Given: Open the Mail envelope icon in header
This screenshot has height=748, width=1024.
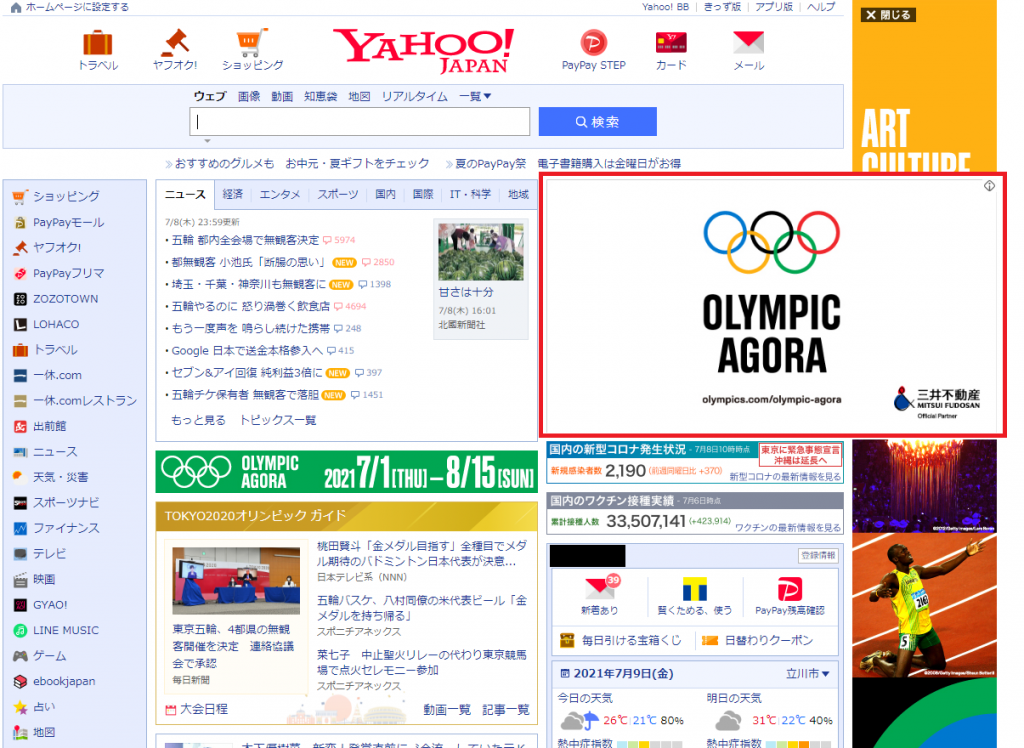Looking at the screenshot, I should click(x=748, y=42).
